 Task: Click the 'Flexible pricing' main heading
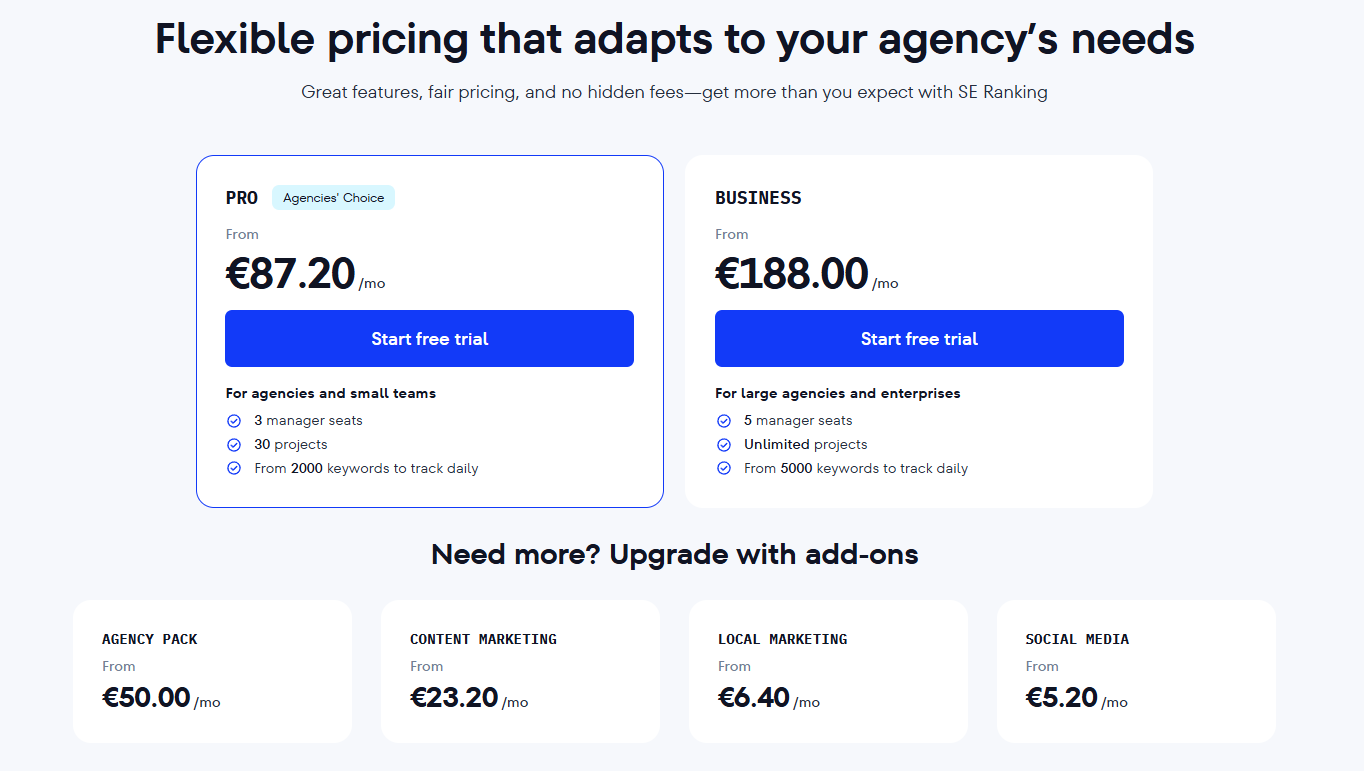(675, 40)
